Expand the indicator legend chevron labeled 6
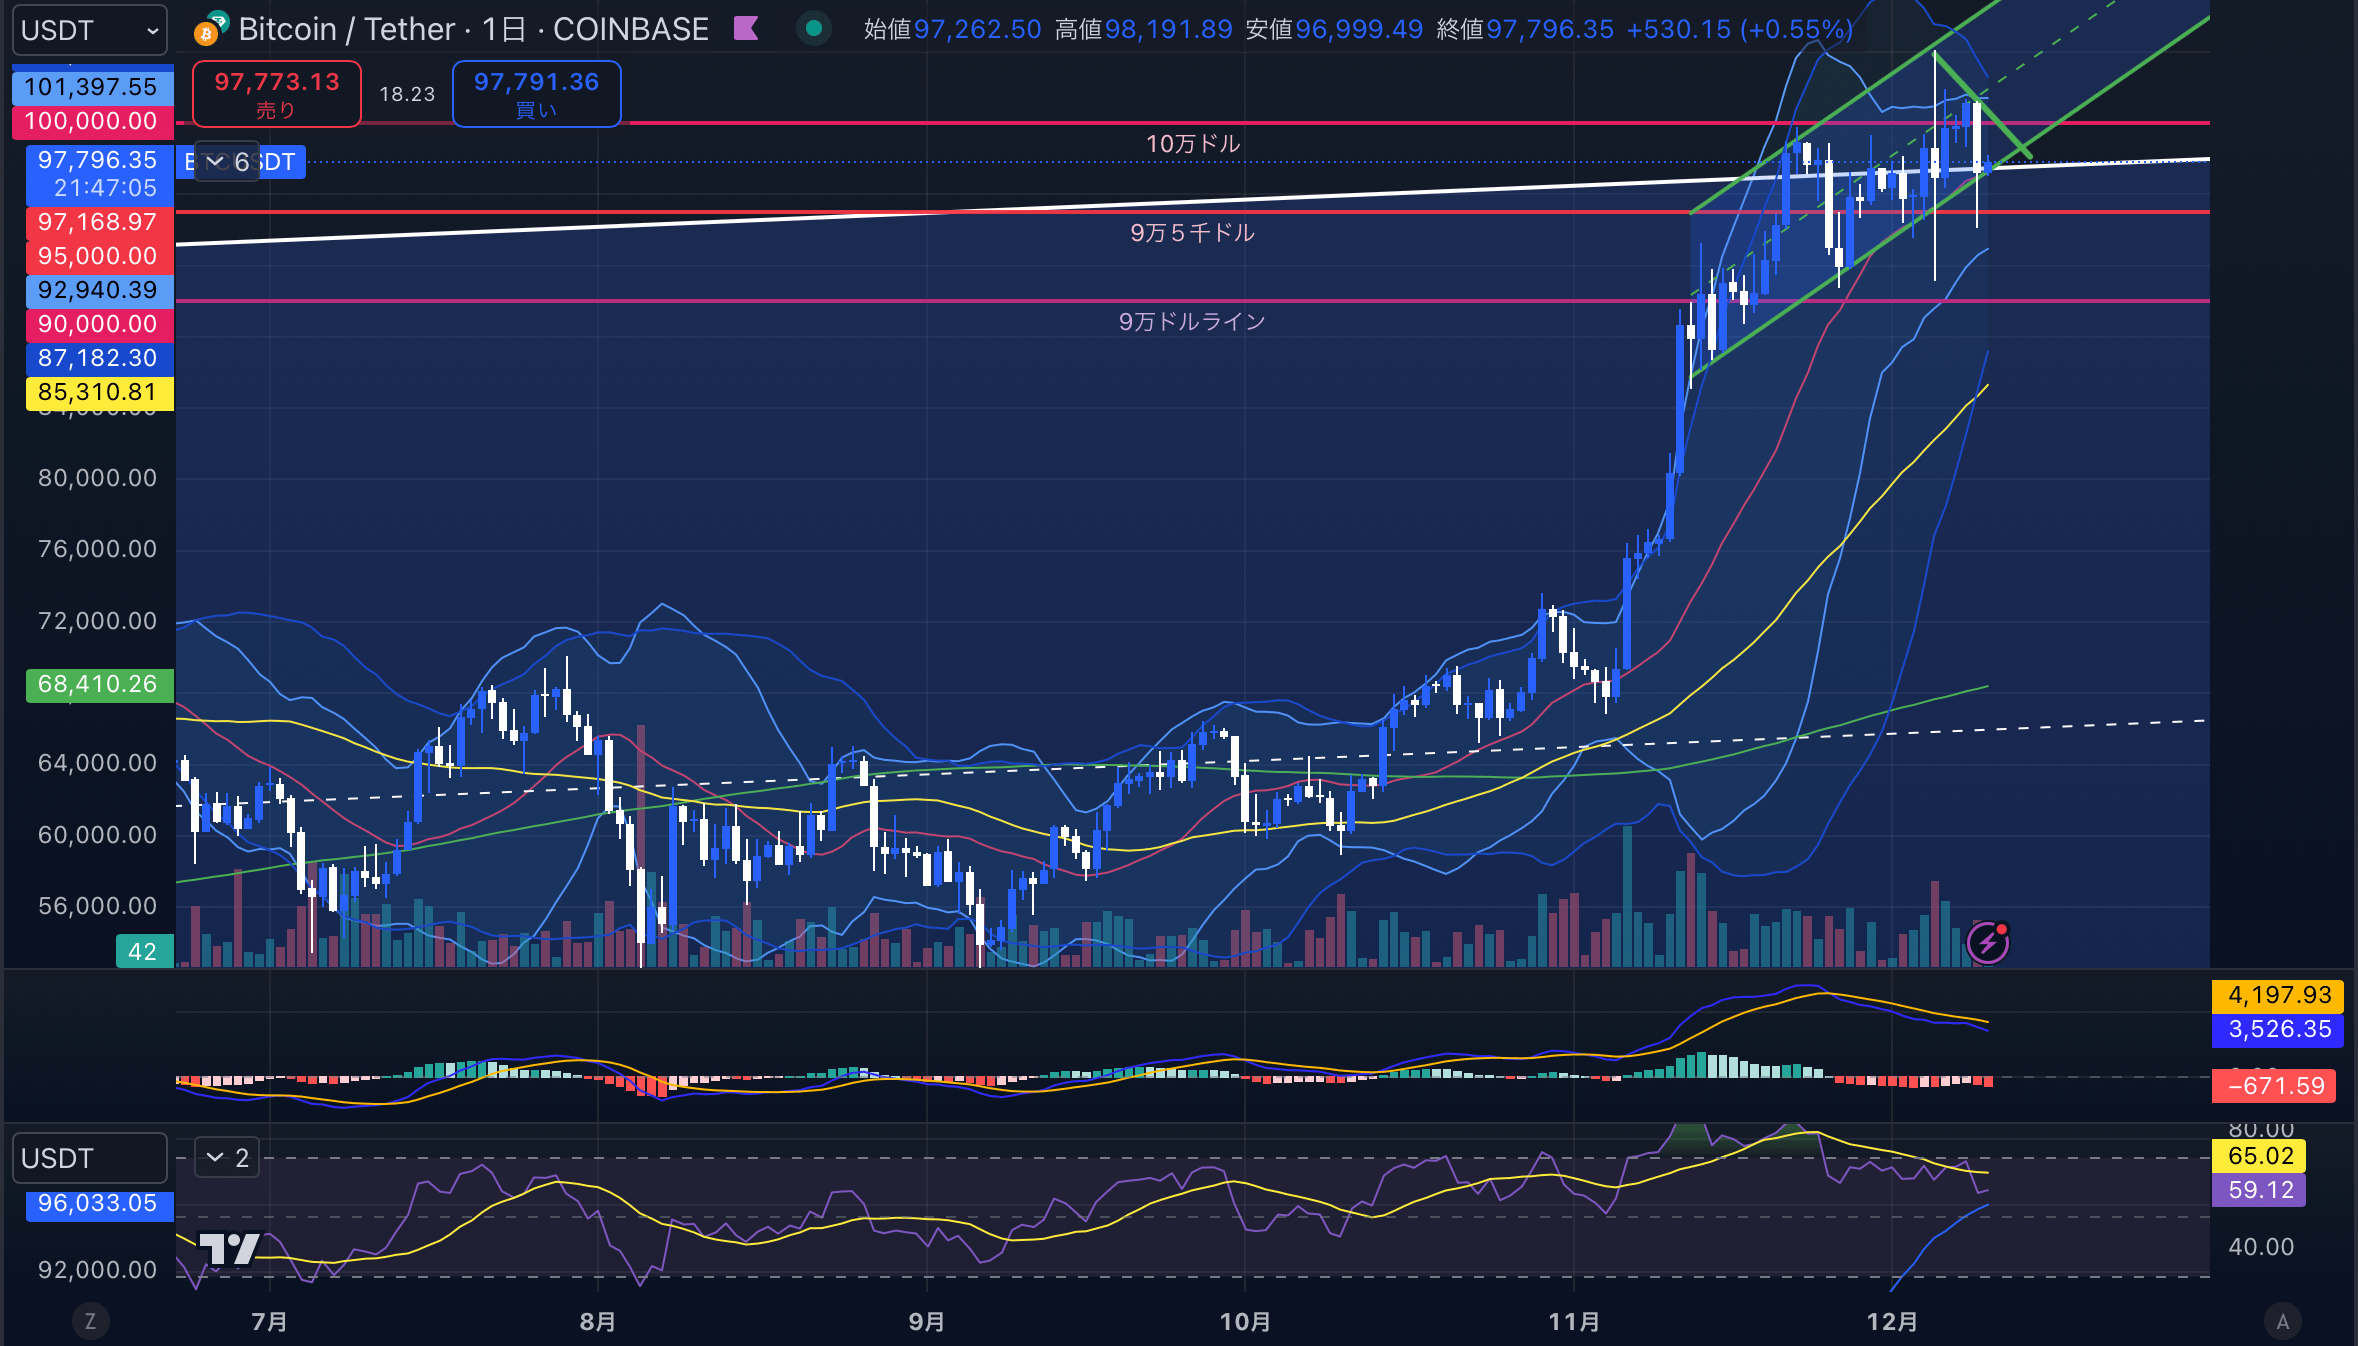 pyautogui.click(x=227, y=162)
